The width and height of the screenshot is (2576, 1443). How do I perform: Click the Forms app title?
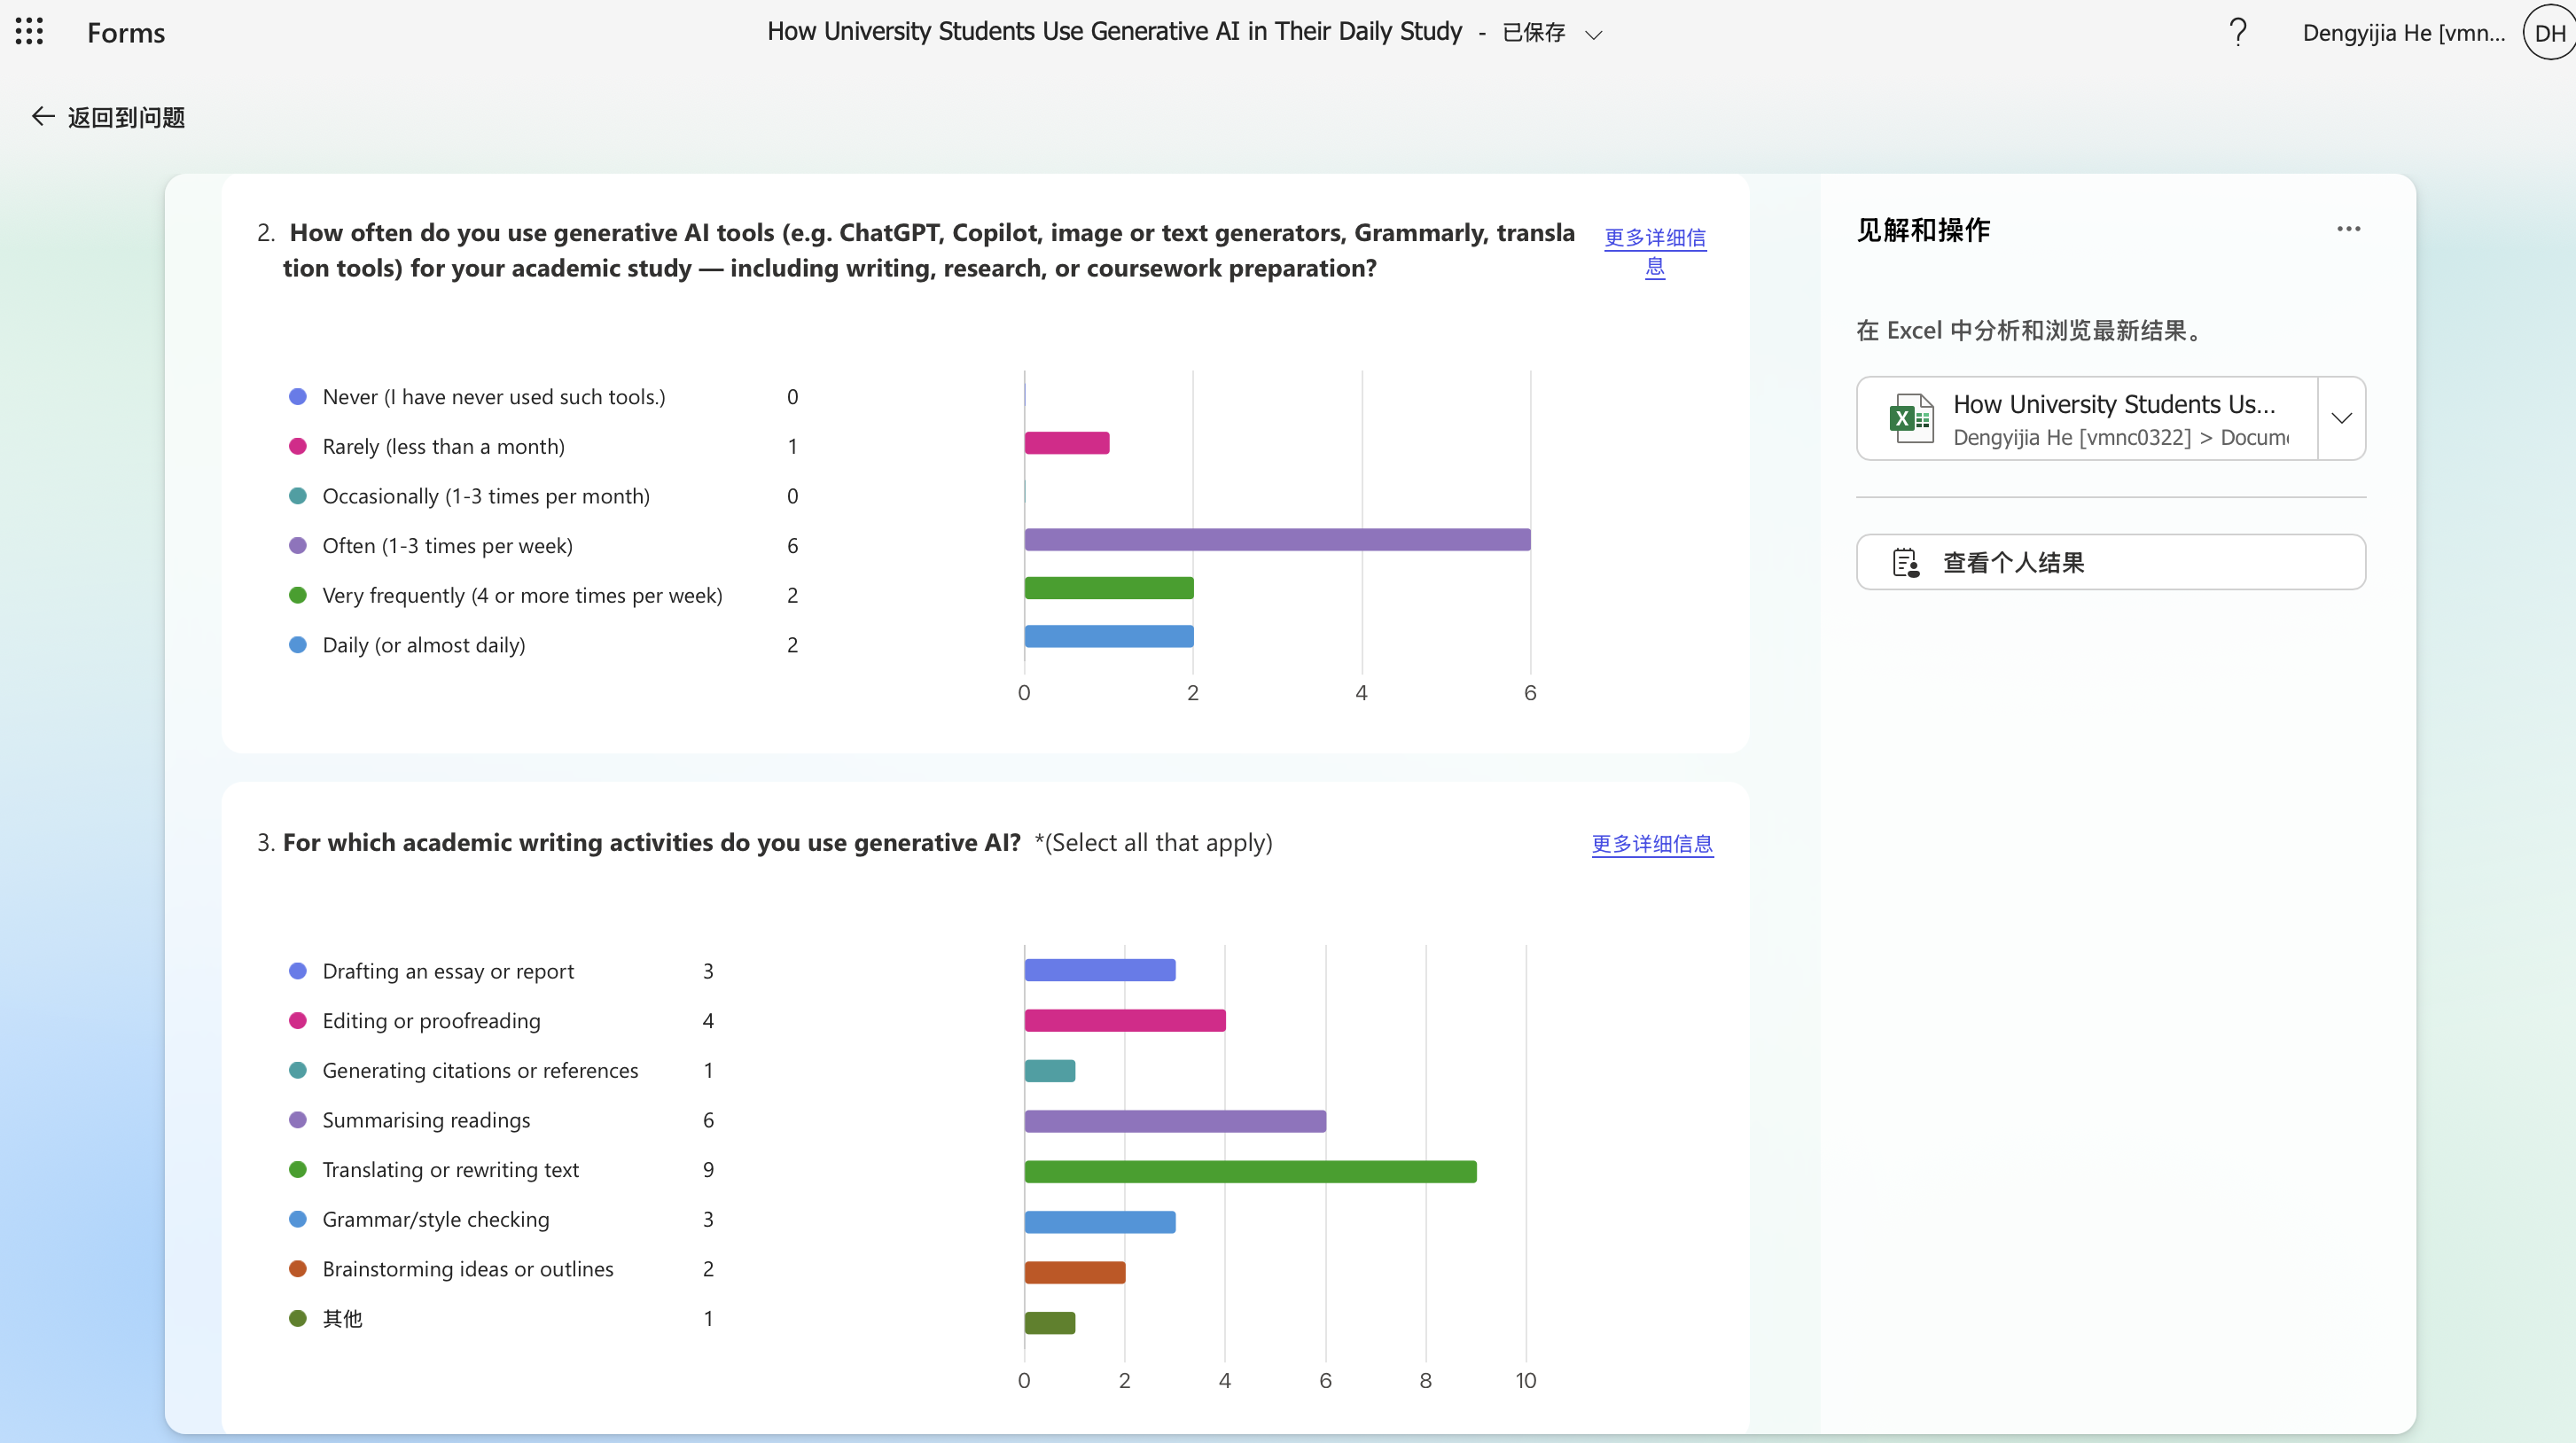point(126,32)
